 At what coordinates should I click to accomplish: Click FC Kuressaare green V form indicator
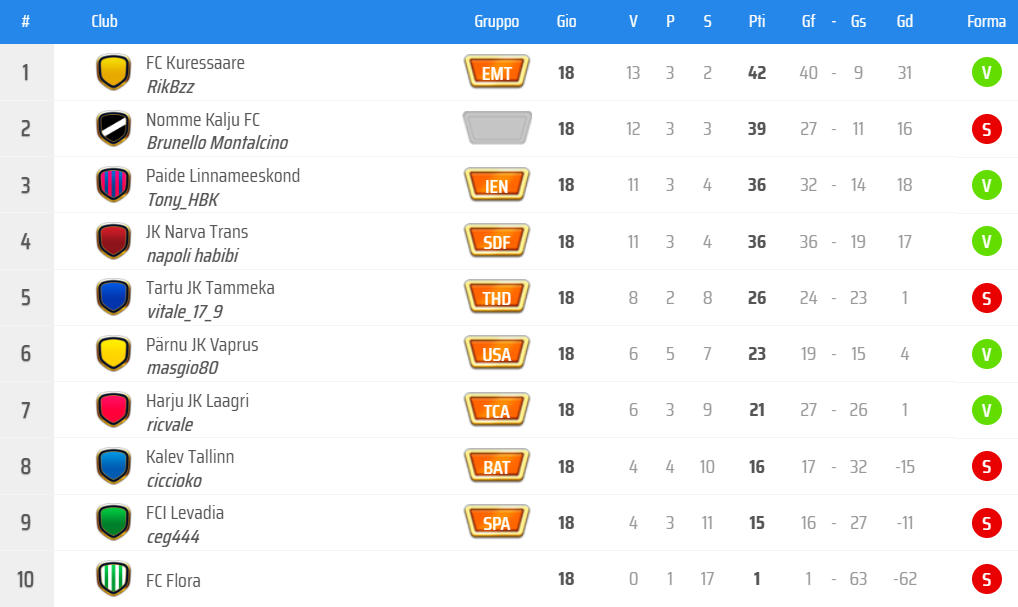click(x=986, y=72)
